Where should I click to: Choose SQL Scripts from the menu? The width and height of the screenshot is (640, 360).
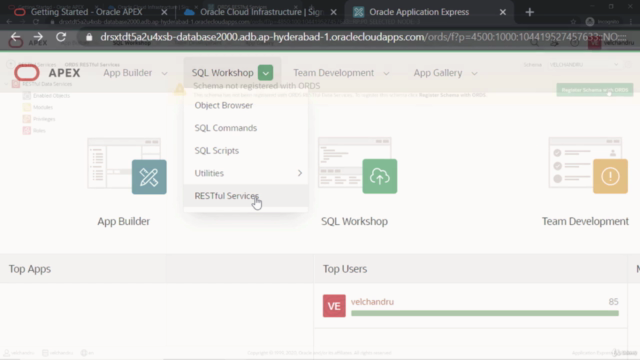(x=246, y=151)
